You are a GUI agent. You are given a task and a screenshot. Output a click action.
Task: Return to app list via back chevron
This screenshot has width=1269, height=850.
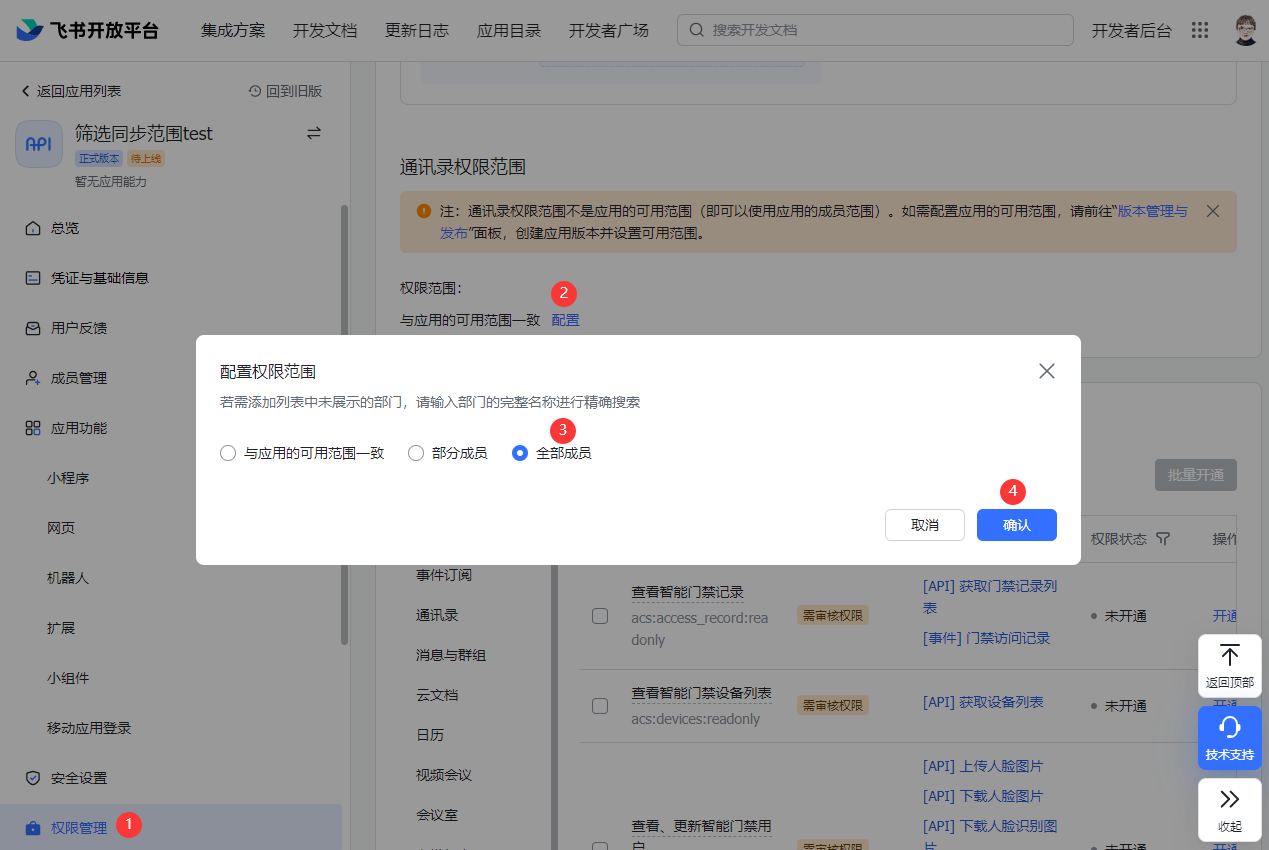point(26,91)
